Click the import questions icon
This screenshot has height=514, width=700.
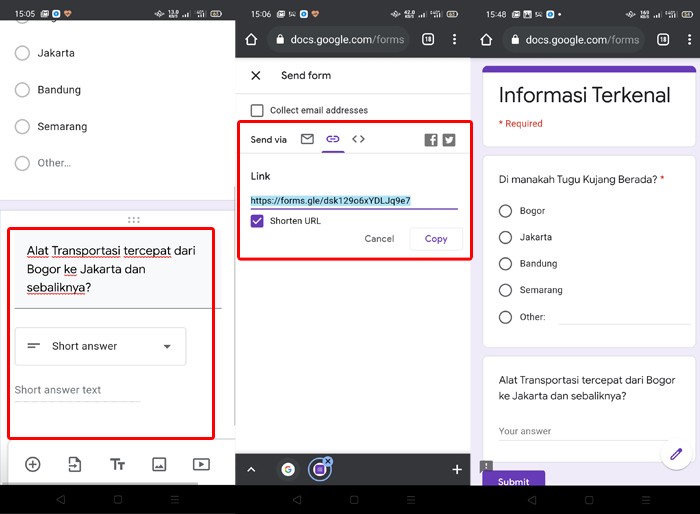point(75,464)
